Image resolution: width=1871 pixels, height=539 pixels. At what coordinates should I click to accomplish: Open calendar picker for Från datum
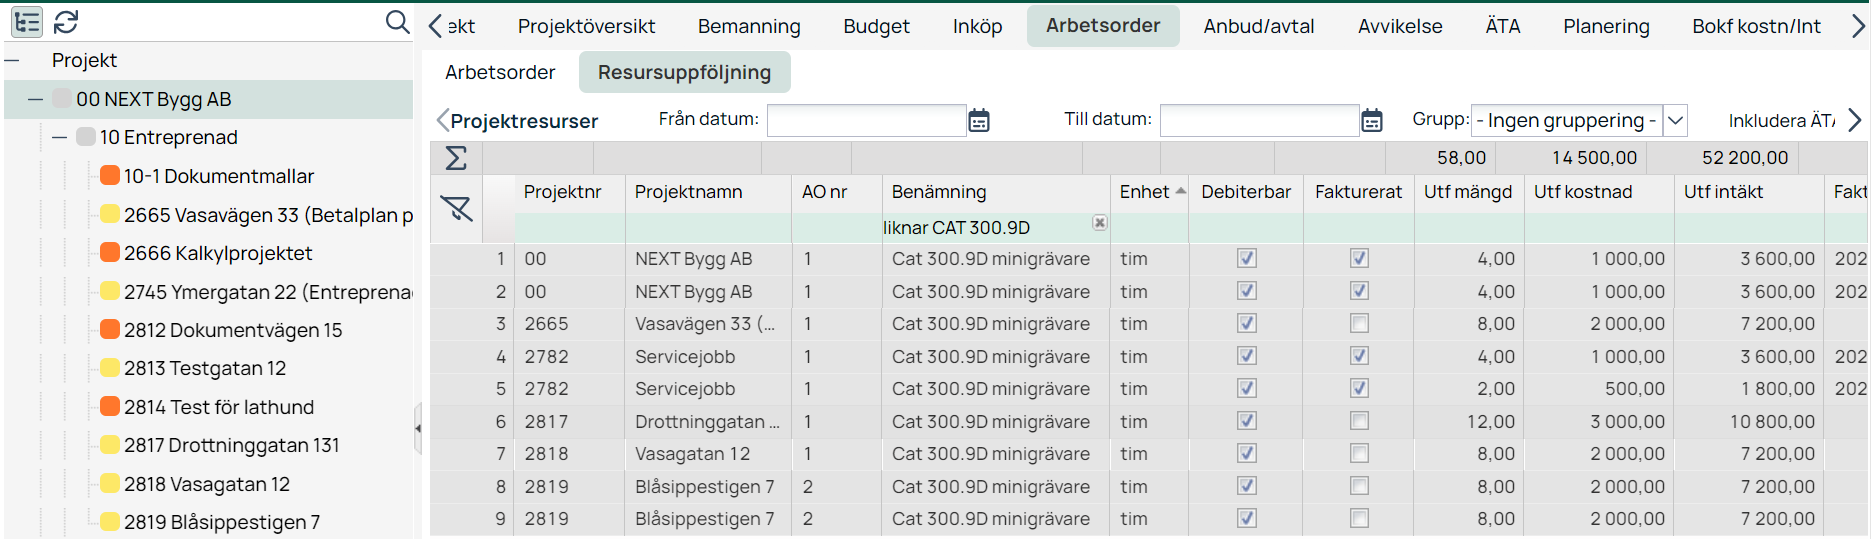click(979, 121)
